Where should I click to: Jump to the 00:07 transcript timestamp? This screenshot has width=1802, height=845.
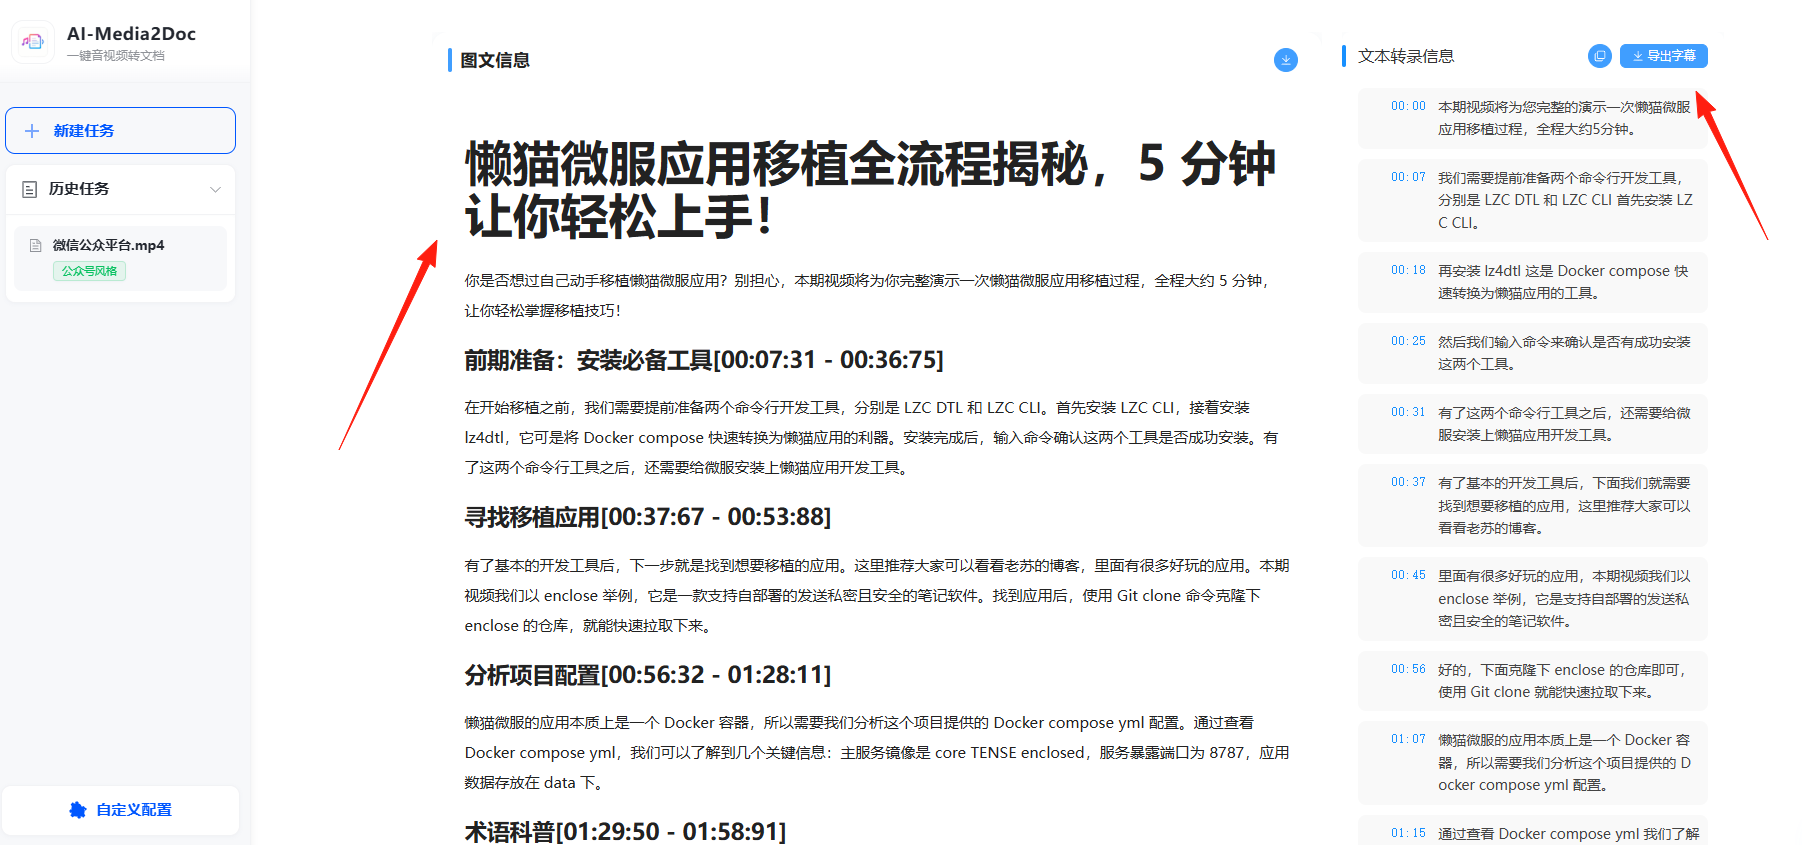click(1408, 177)
